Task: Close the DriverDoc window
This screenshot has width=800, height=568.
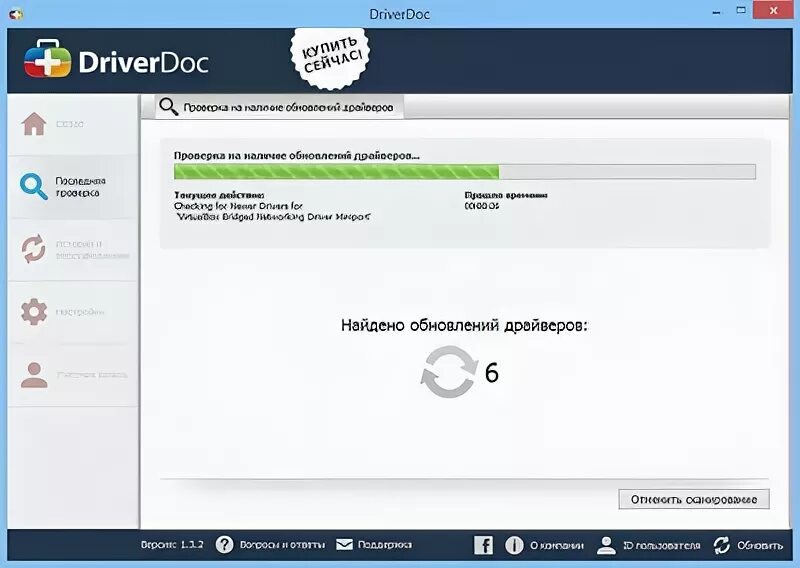Action: pyautogui.click(x=773, y=11)
